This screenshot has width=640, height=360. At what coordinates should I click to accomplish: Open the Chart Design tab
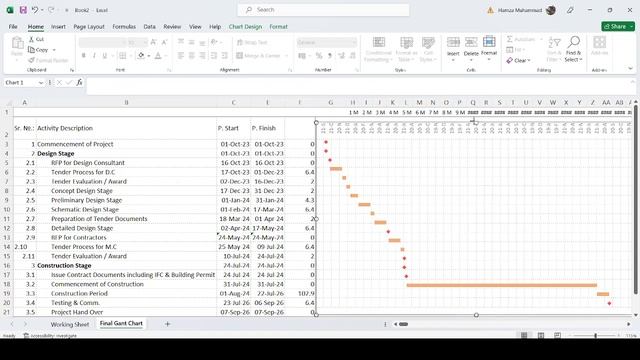click(245, 27)
